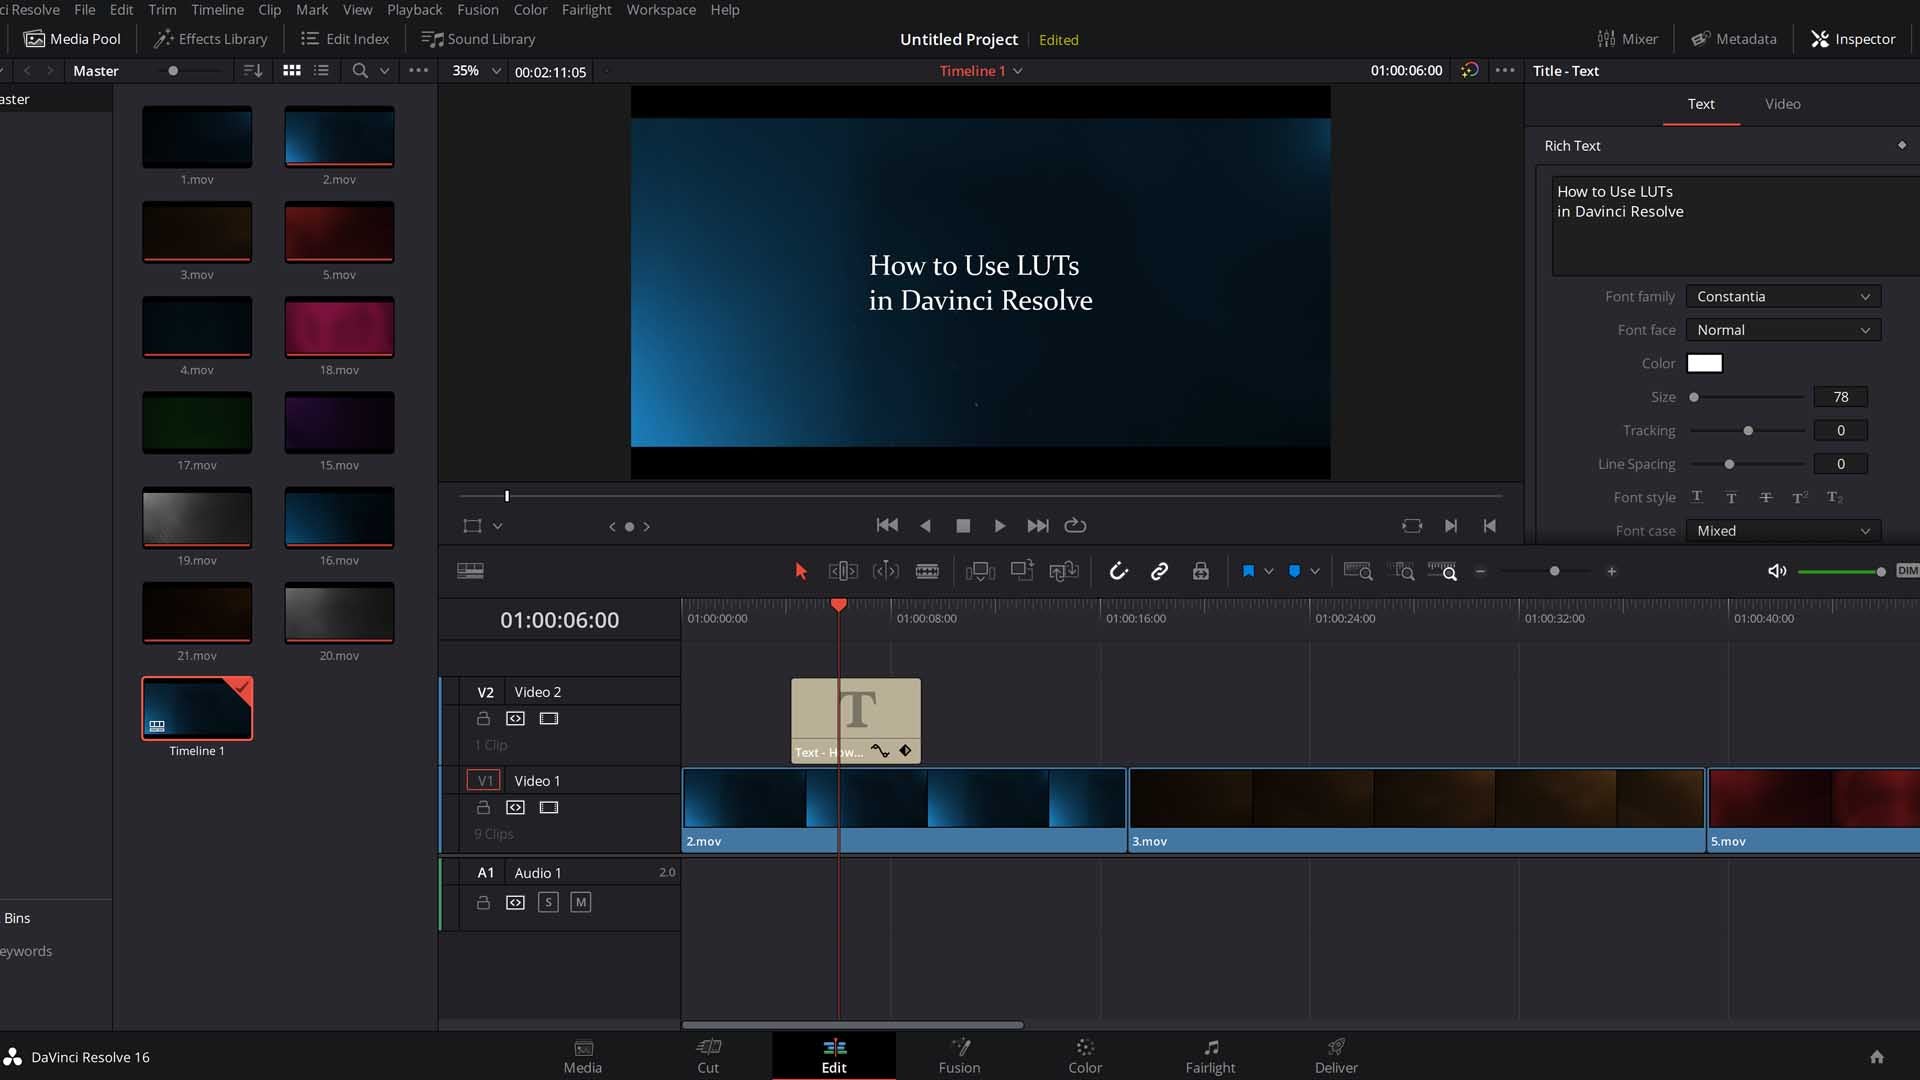Switch to the Video tab in Inspector
Image resolution: width=1920 pixels, height=1080 pixels.
[x=1782, y=103]
